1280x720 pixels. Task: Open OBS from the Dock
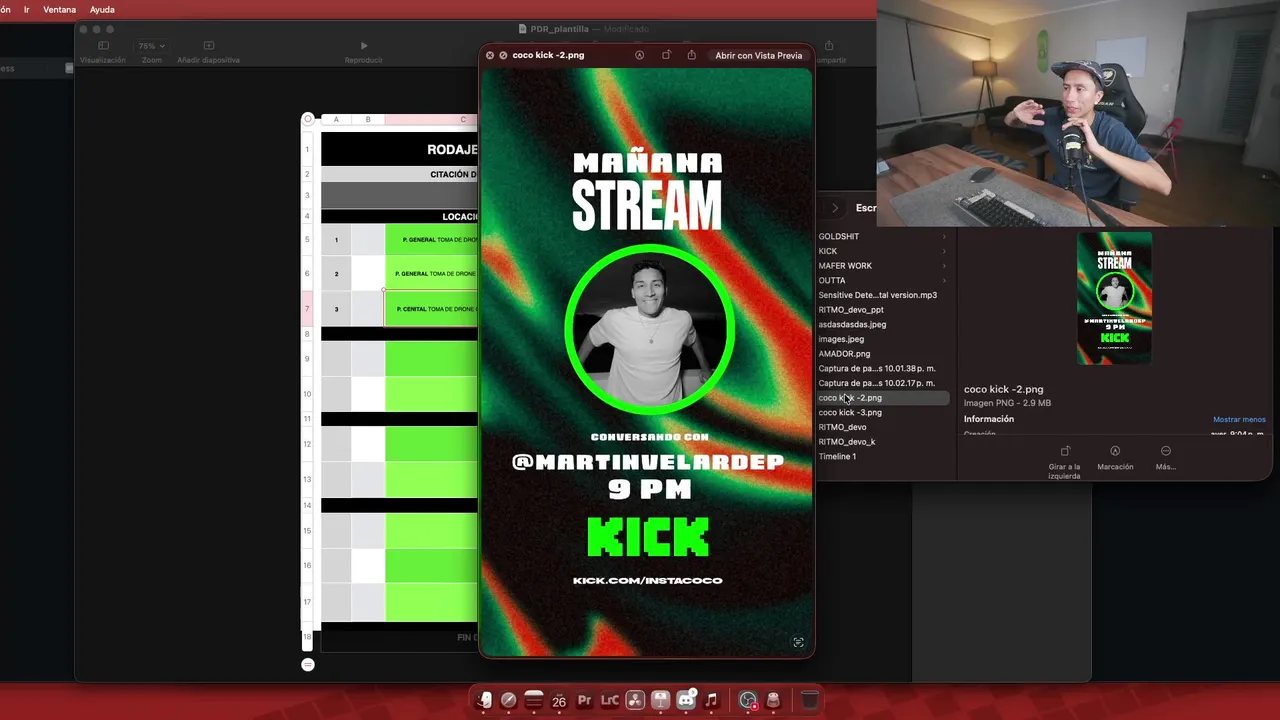click(x=748, y=700)
